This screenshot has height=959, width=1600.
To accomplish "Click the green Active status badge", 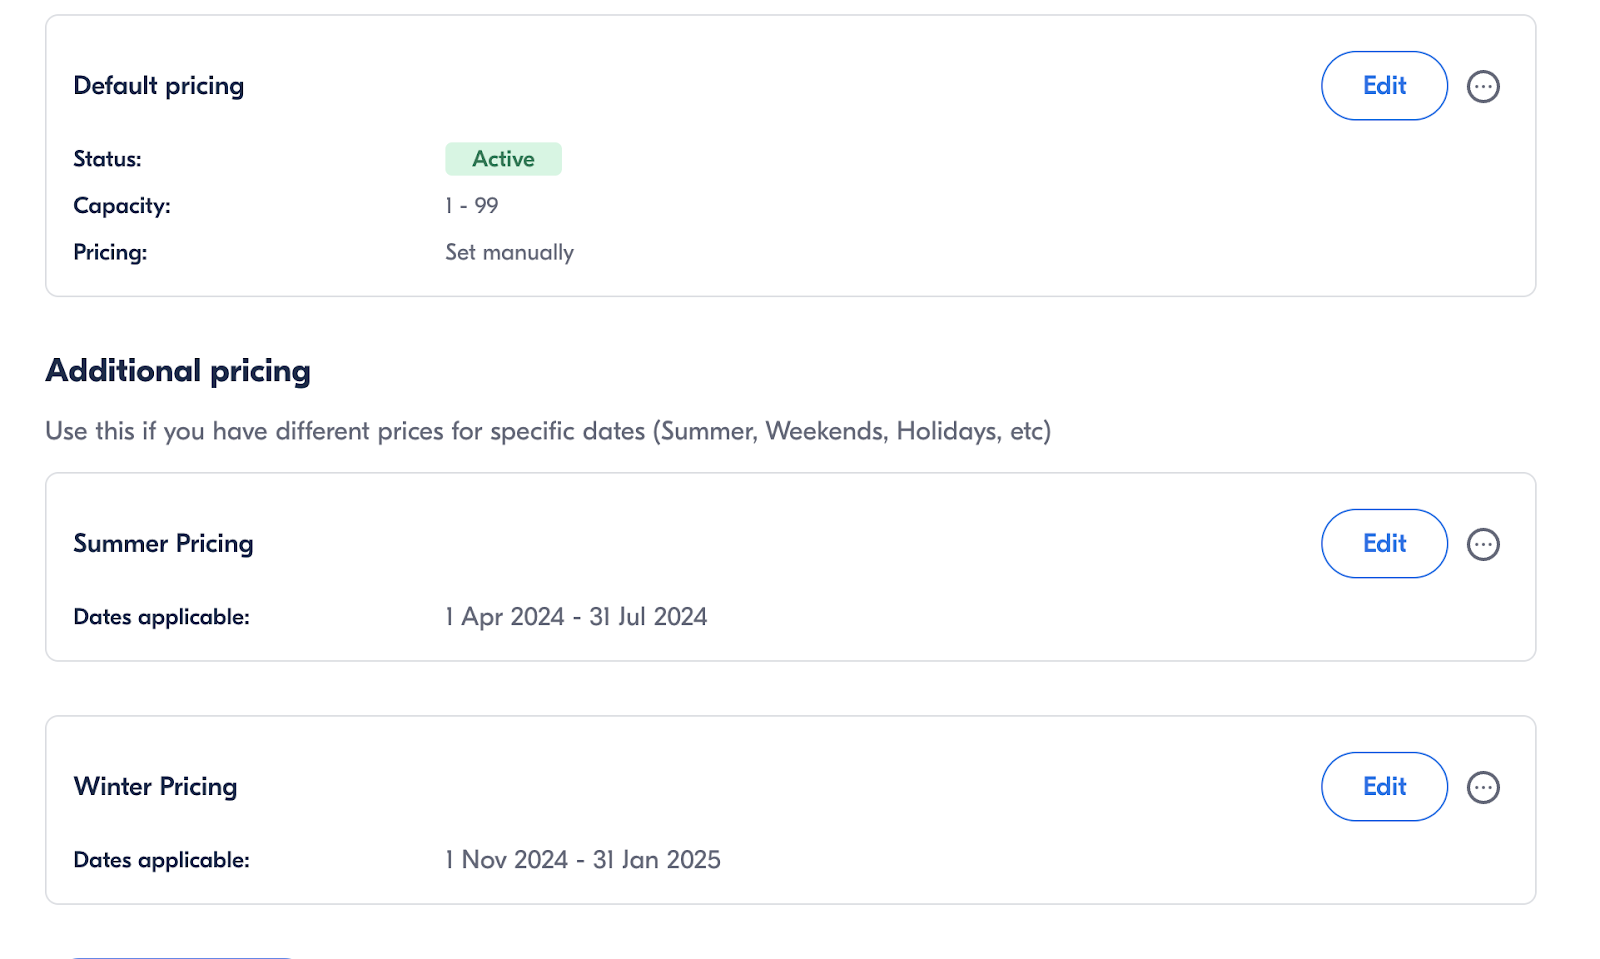I will pos(503,159).
